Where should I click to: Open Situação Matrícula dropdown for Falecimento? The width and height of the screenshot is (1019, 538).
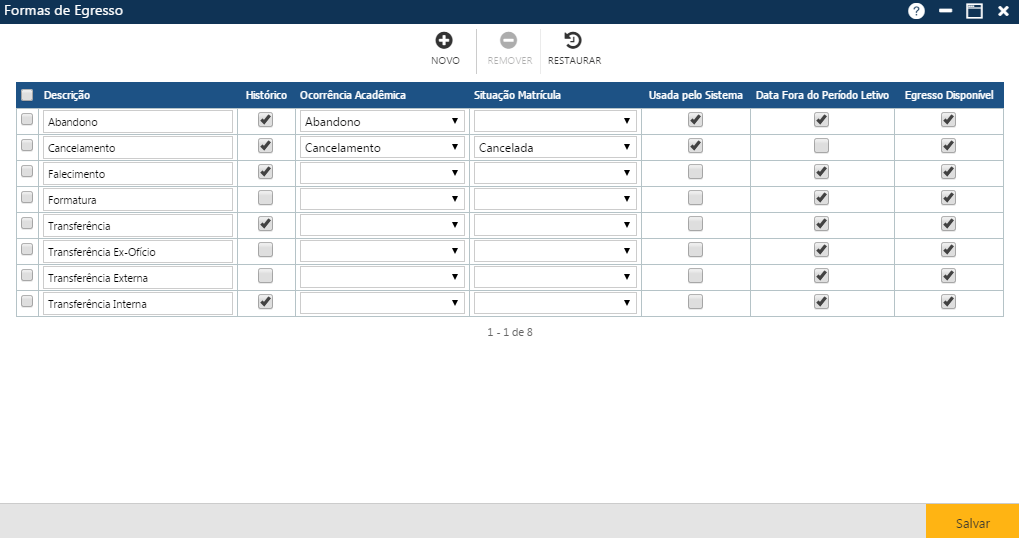tap(555, 173)
